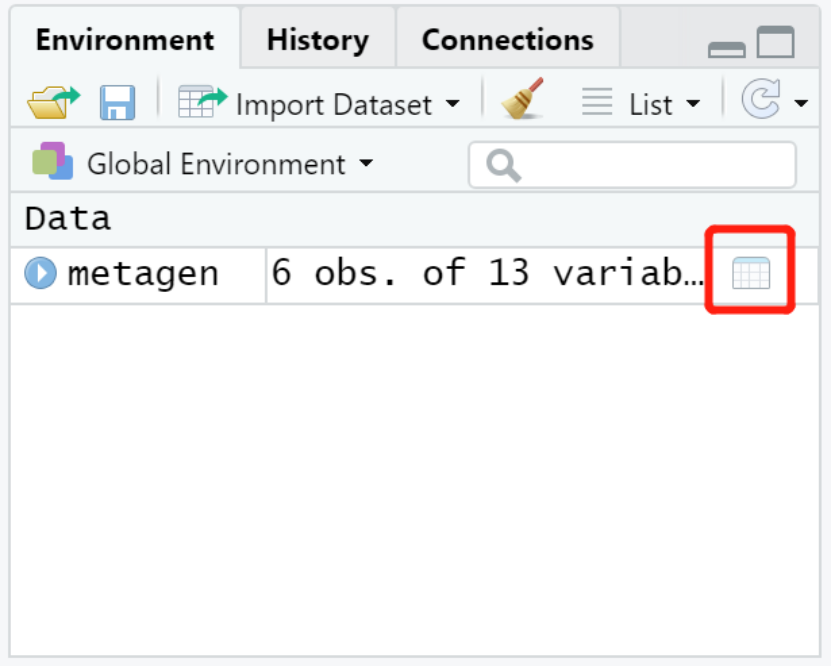831x666 pixels.
Task: Open the refresh options dropdown arrow
Action: tap(801, 104)
